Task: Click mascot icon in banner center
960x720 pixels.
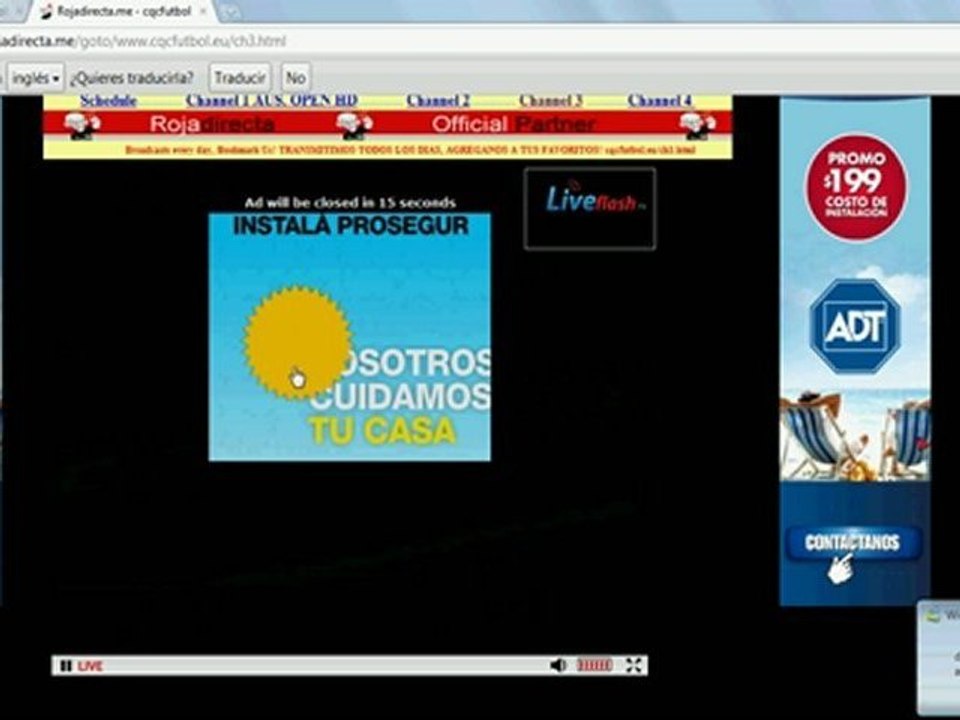Action: click(x=355, y=126)
